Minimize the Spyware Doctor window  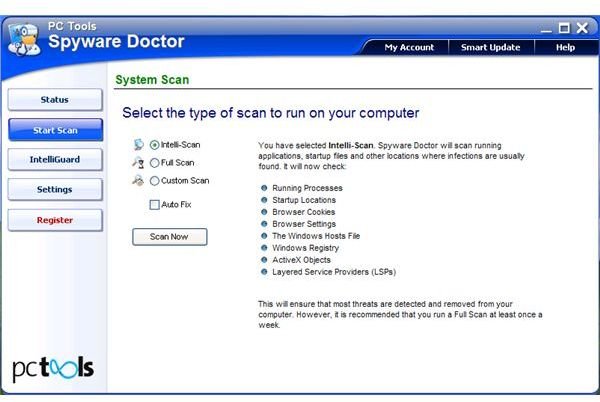(x=546, y=28)
